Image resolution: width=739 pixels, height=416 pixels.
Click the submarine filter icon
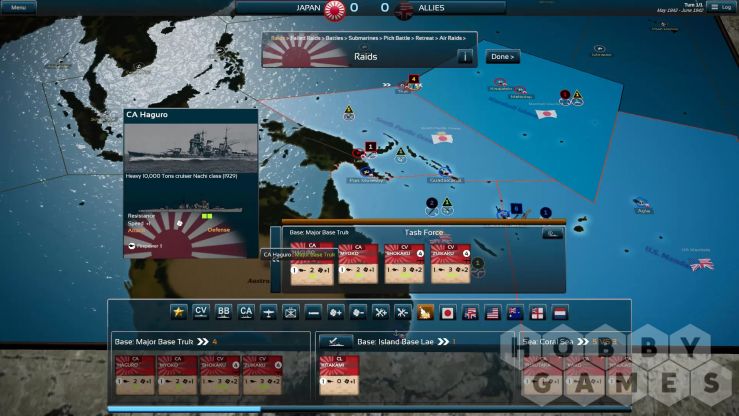(313, 312)
